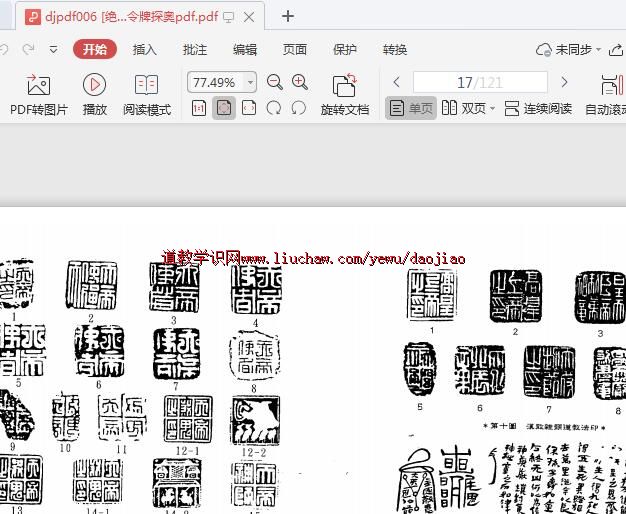
Task: Rotate page counterclockwise
Action: pyautogui.click(x=298, y=108)
